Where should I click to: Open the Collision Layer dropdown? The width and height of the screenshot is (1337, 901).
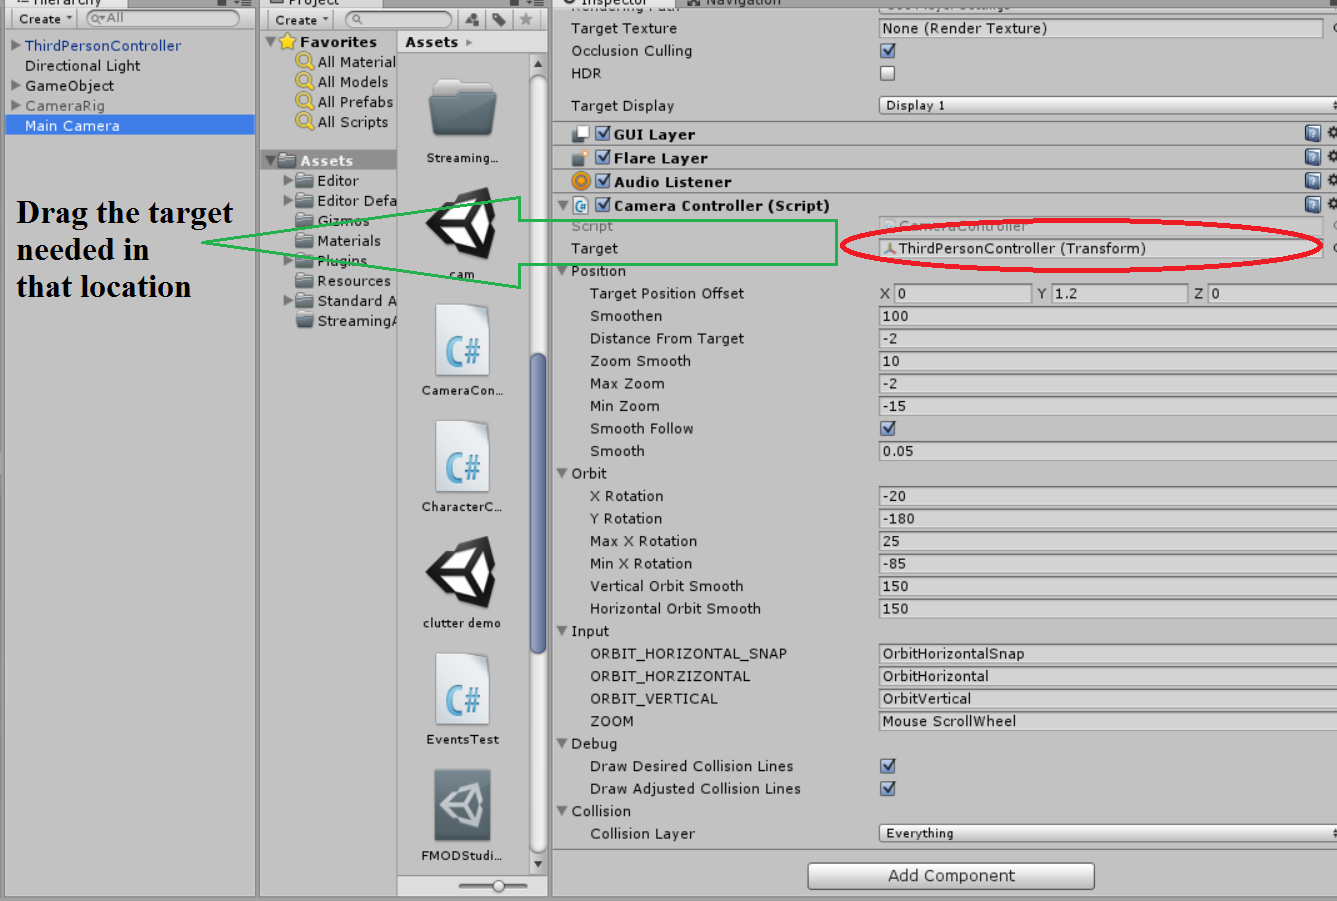tap(1108, 833)
